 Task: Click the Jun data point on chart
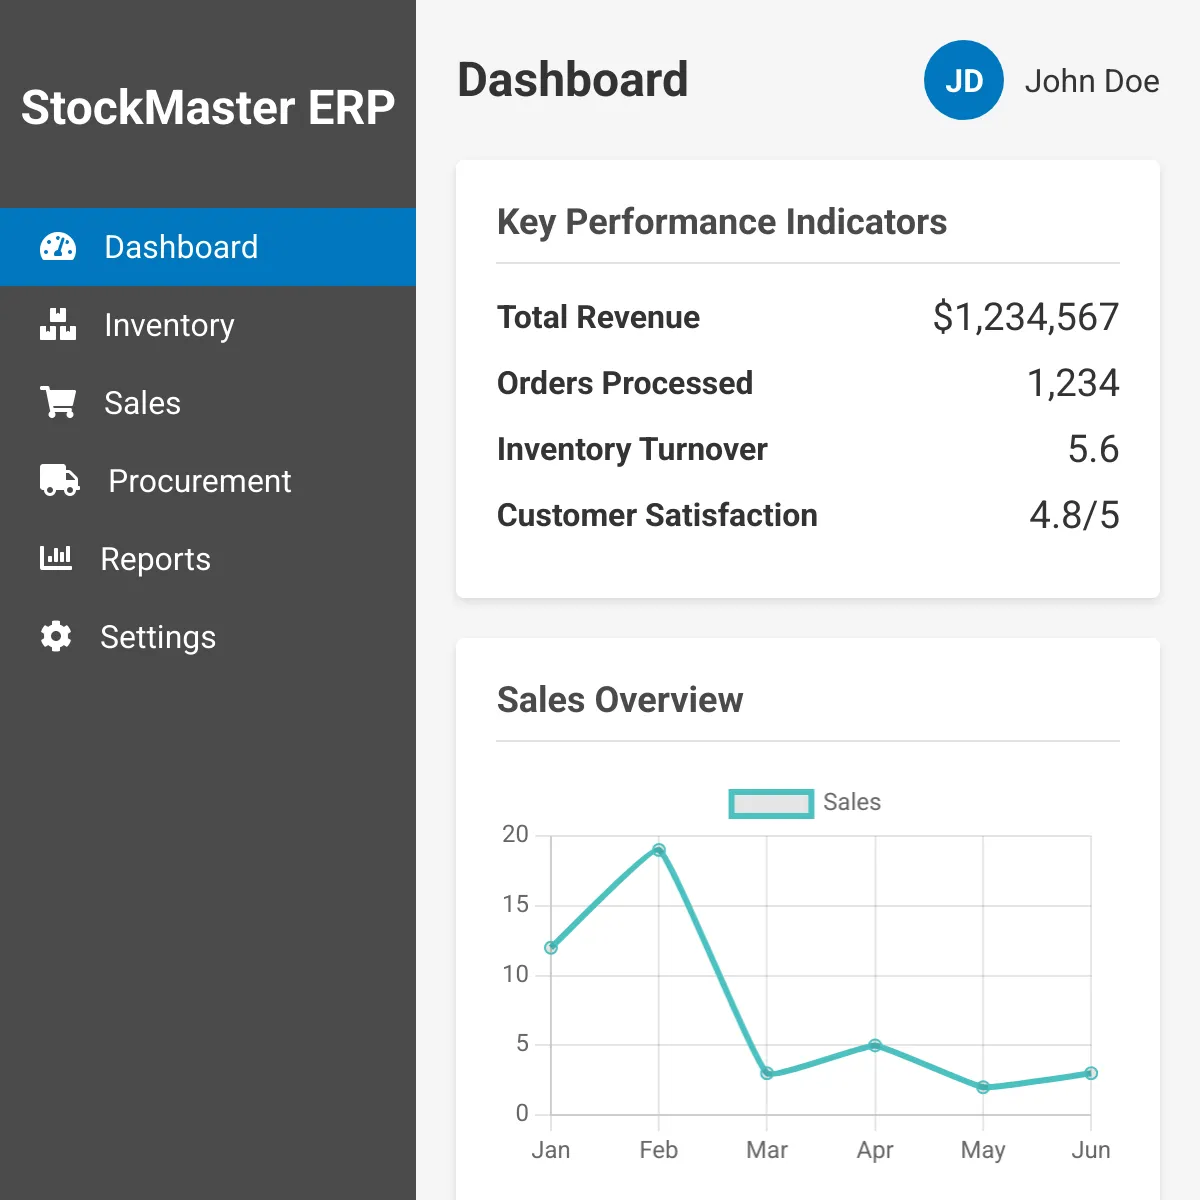click(x=1091, y=1073)
